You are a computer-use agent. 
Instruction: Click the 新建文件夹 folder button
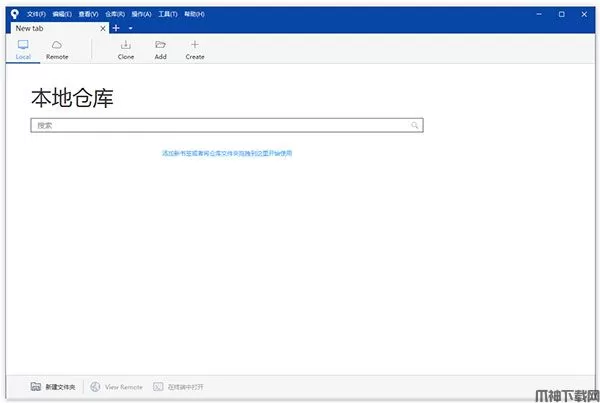(x=53, y=387)
